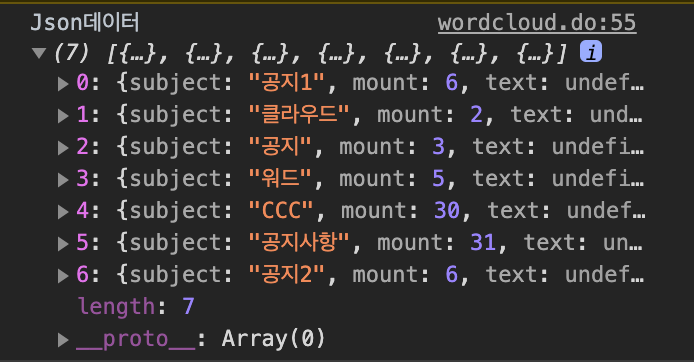
Task: Click the "워드" subject string
Action: [x=280, y=179]
